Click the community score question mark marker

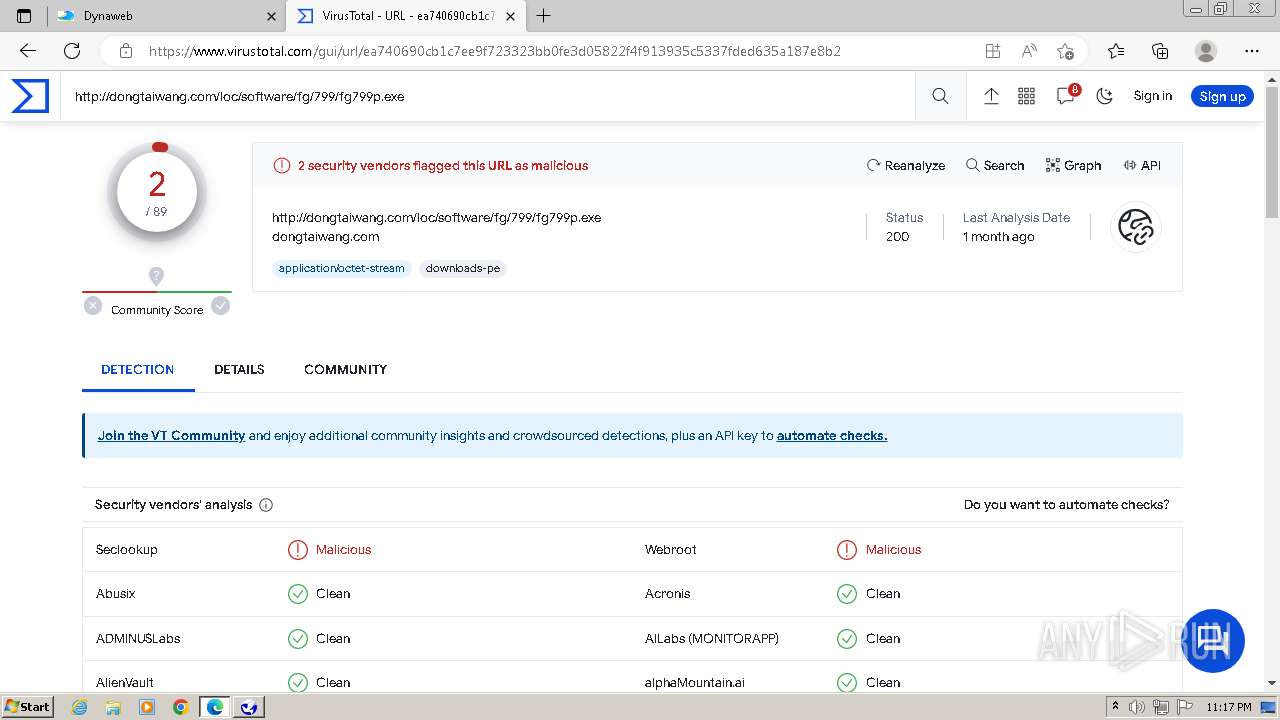156,276
